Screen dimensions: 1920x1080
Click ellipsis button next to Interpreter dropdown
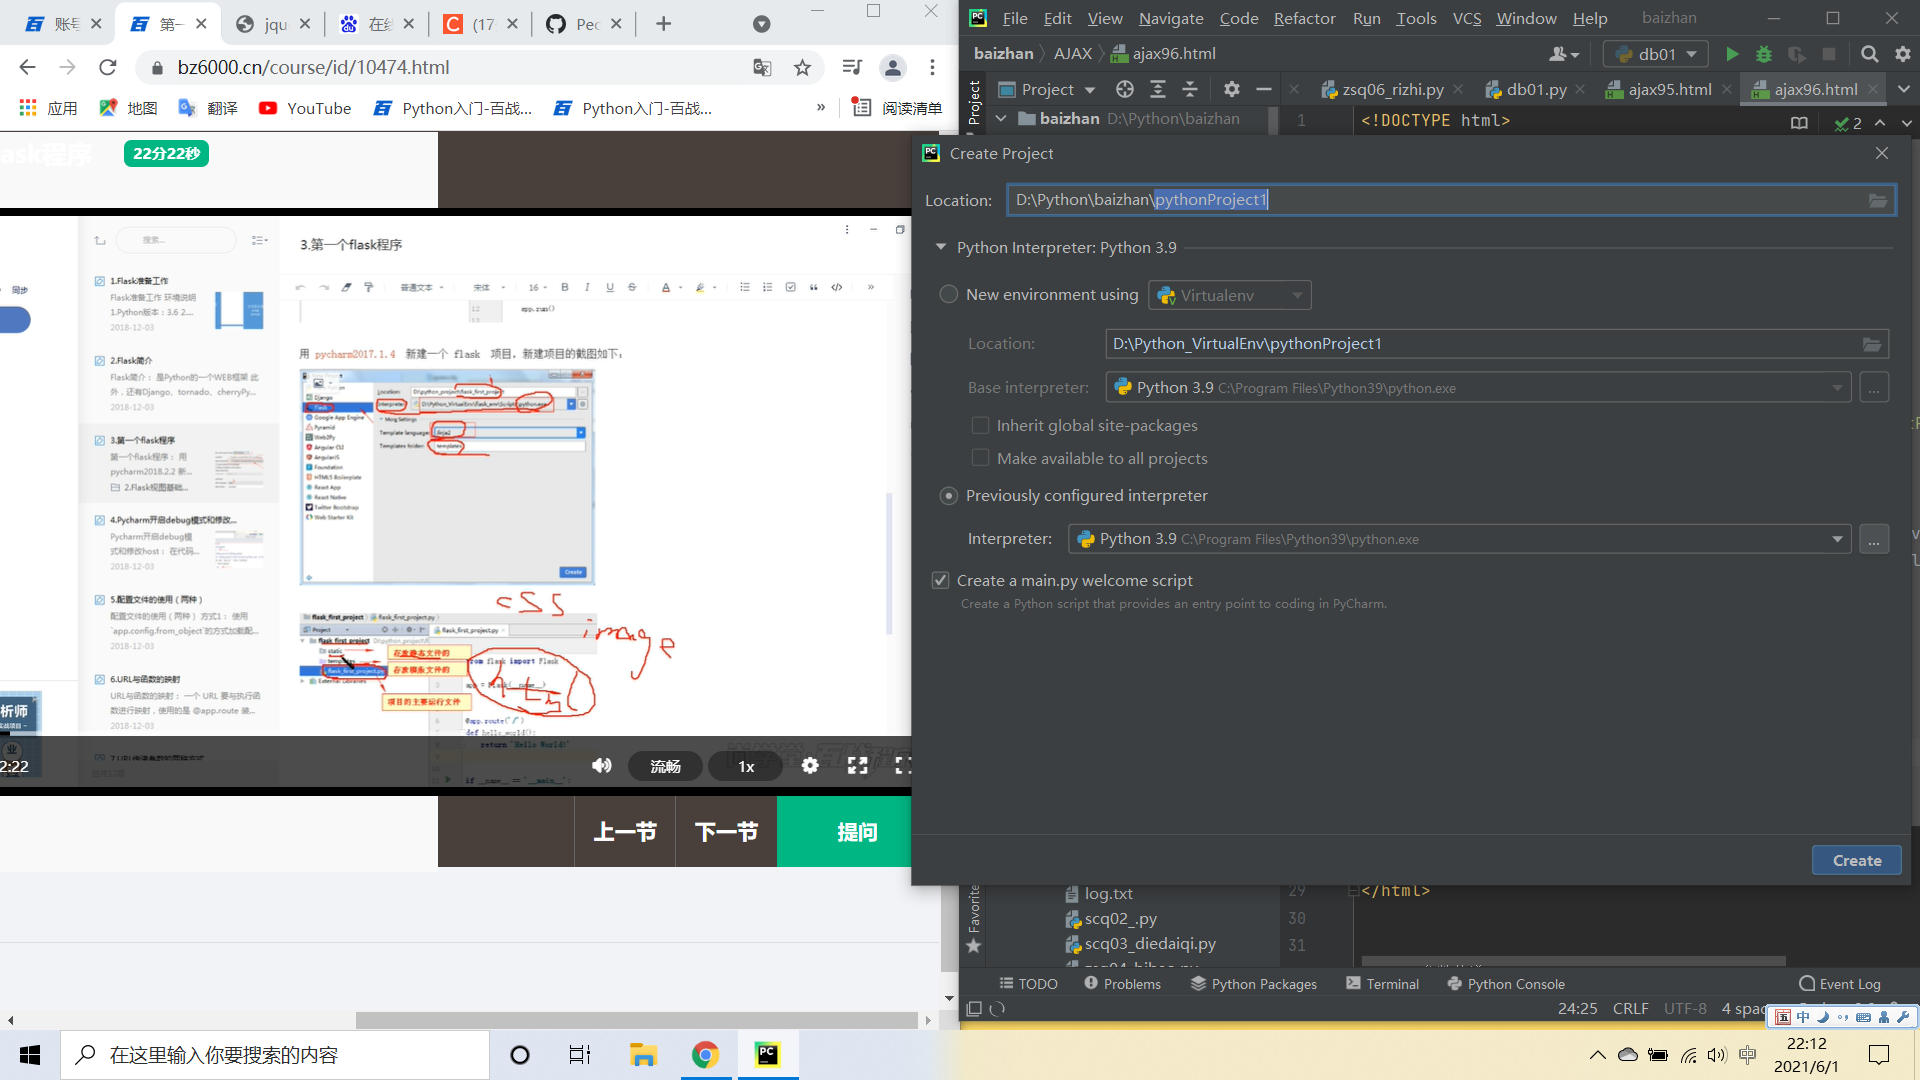point(1874,539)
